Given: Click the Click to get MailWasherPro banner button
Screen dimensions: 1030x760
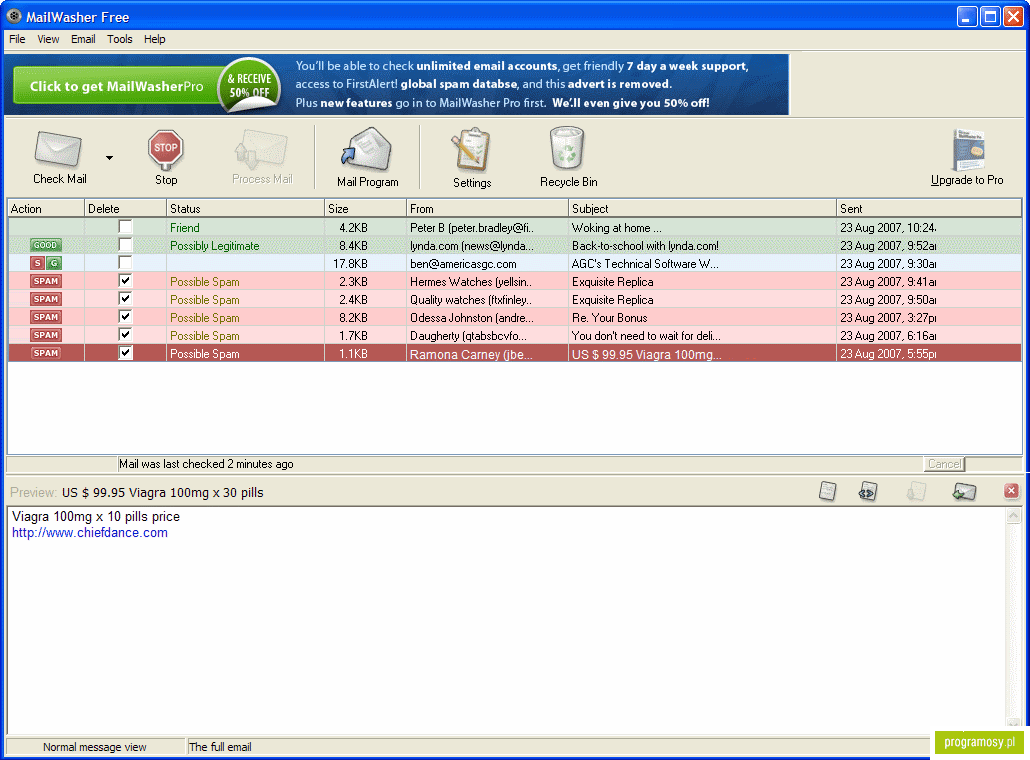Looking at the screenshot, I should (116, 86).
